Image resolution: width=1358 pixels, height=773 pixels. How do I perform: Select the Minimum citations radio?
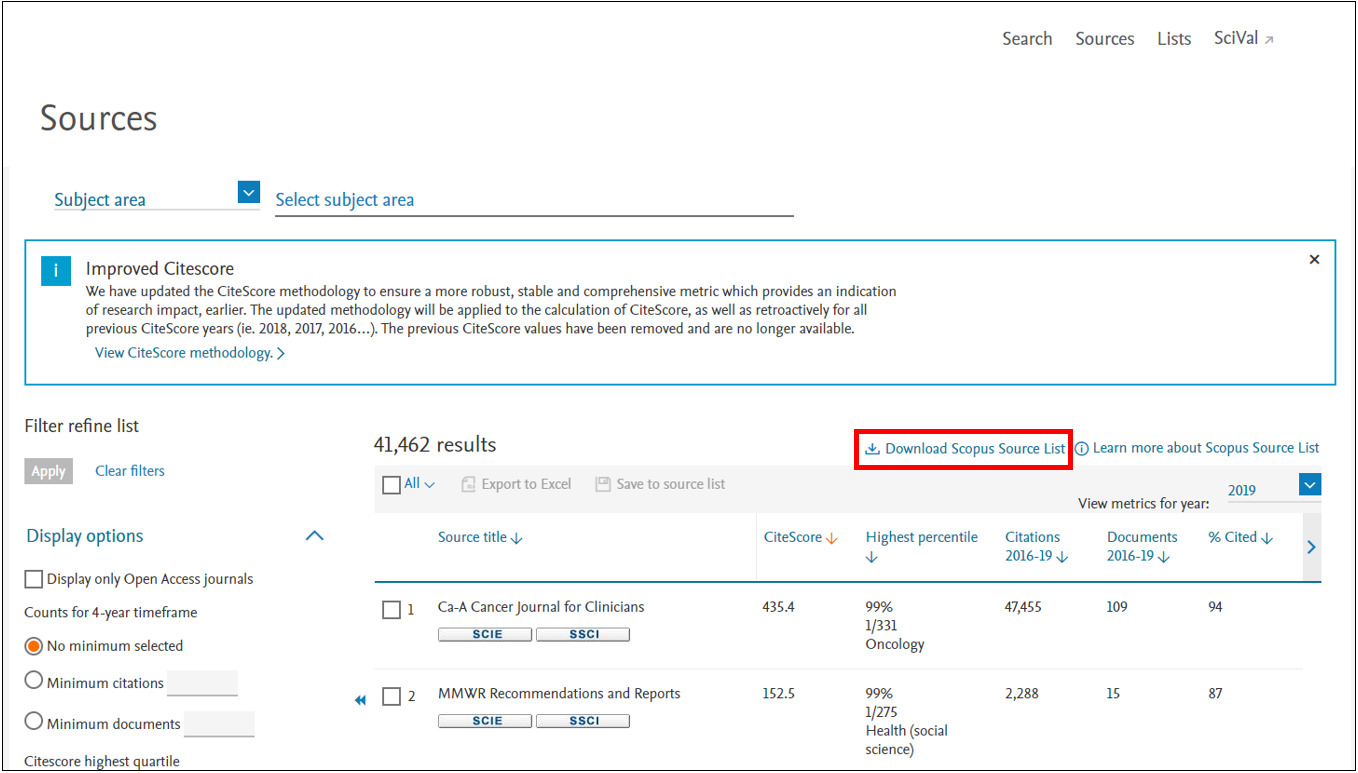coord(34,681)
